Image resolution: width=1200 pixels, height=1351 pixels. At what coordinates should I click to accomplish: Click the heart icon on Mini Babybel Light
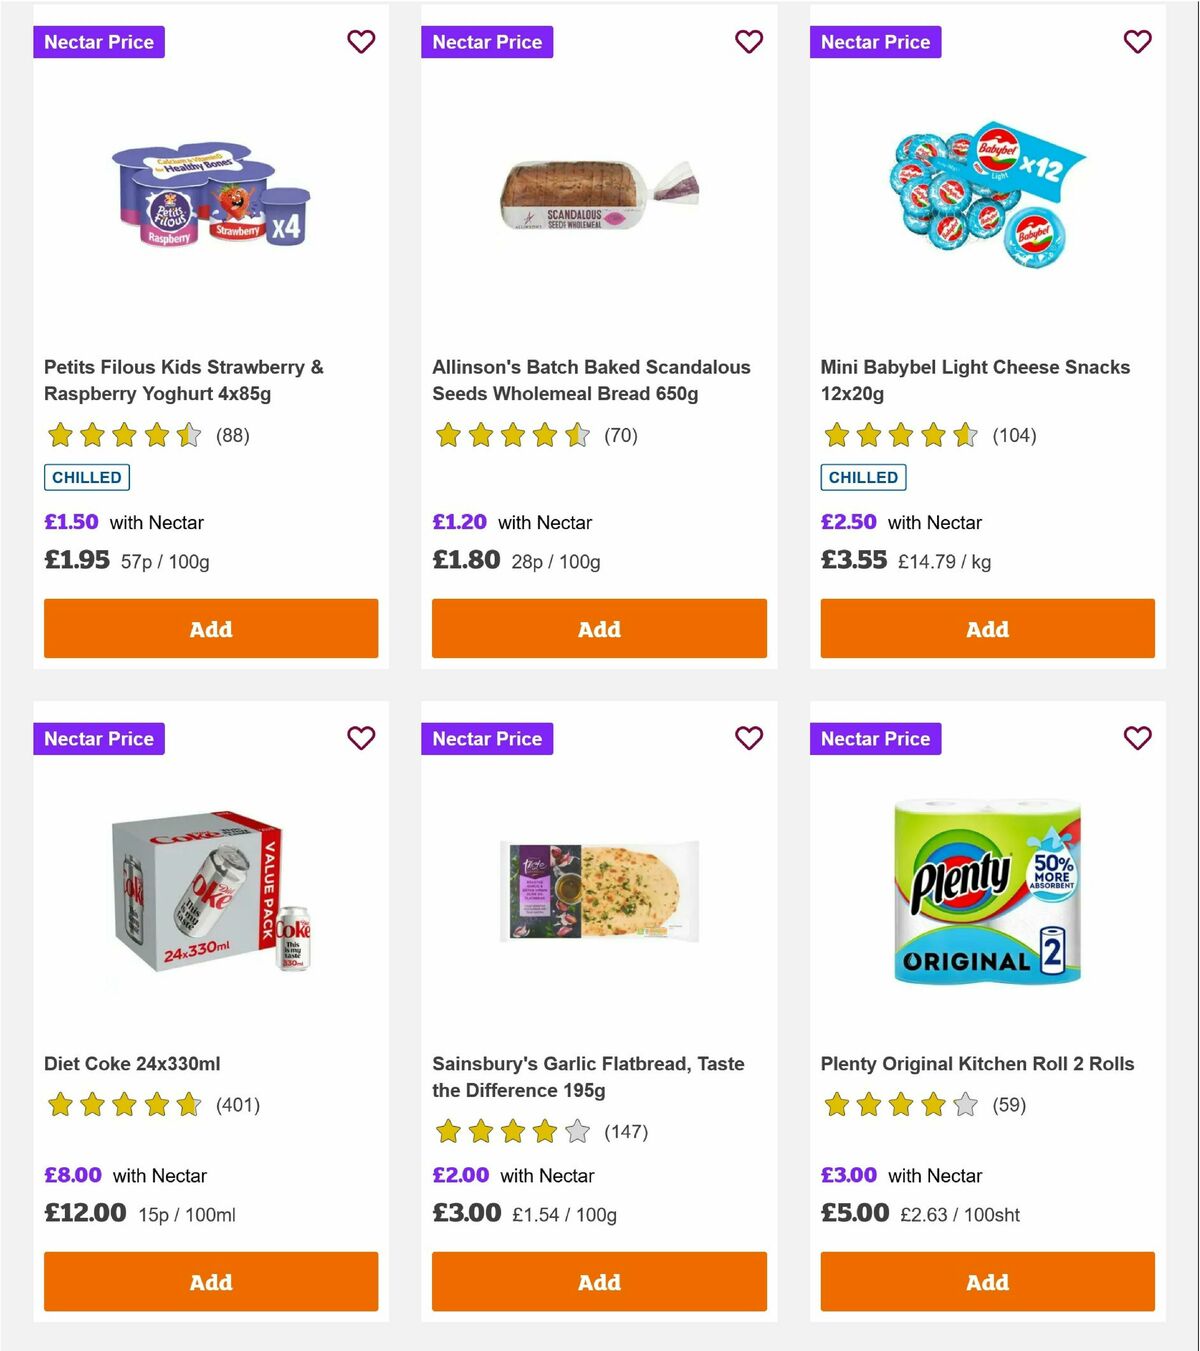coord(1137,42)
